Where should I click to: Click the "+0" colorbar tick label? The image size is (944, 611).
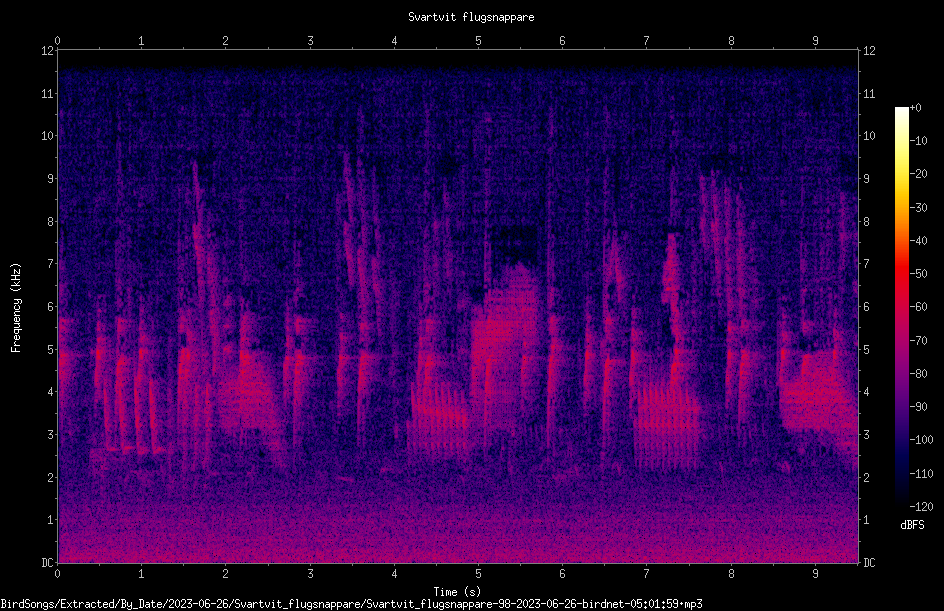click(x=915, y=108)
